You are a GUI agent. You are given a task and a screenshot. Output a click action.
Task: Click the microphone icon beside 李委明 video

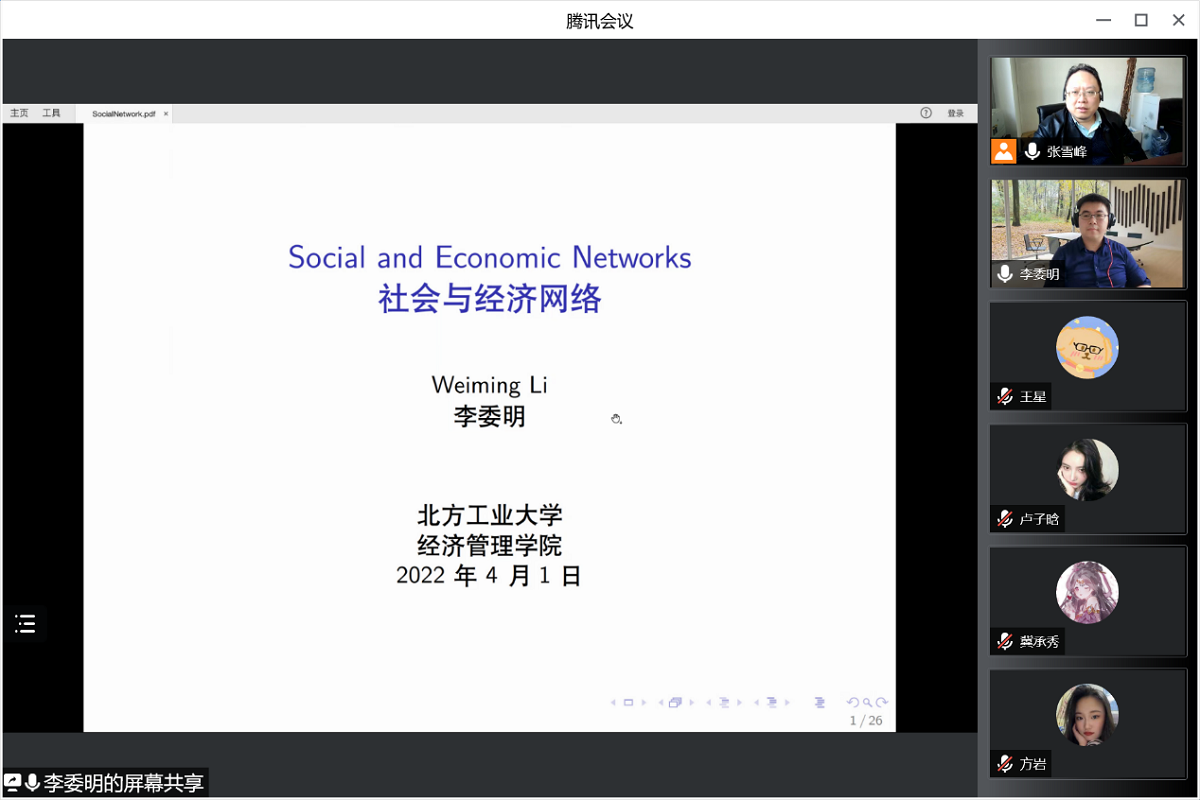(x=1005, y=274)
